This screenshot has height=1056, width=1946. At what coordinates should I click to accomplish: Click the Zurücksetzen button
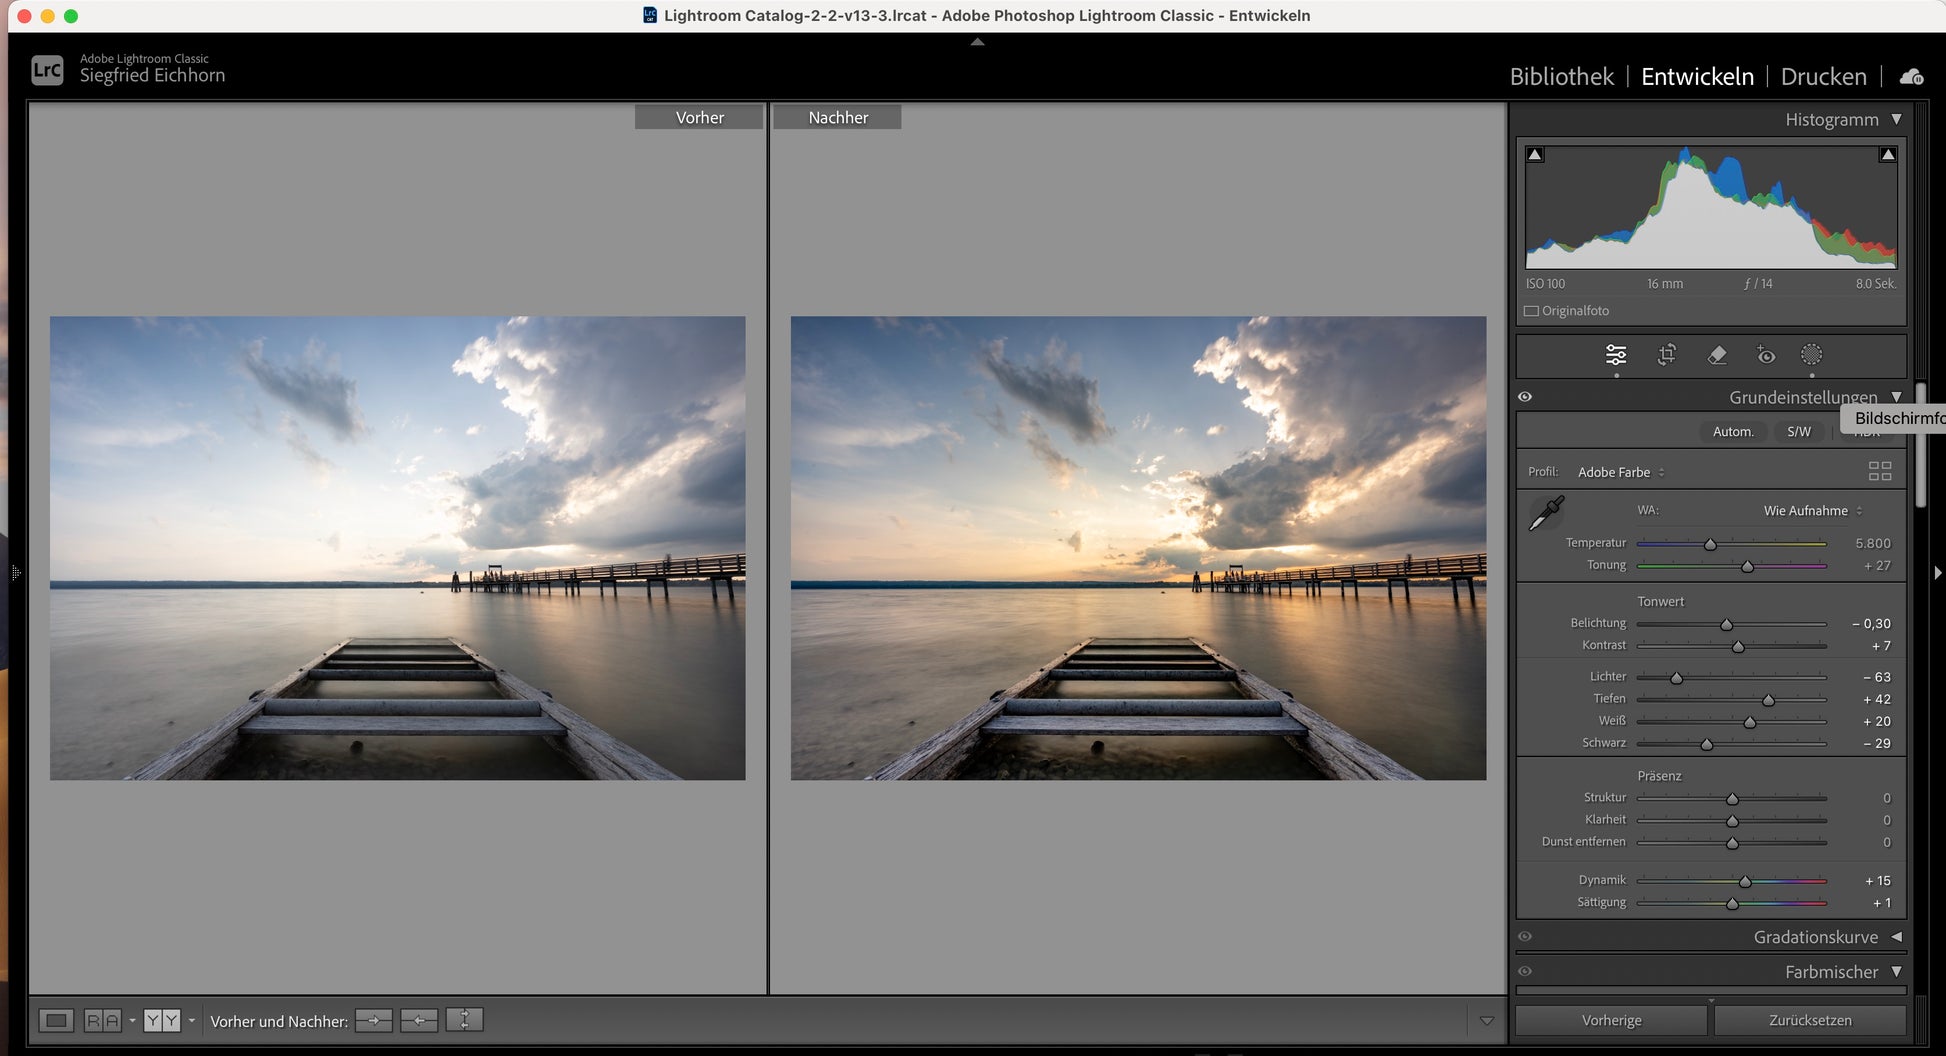[1809, 1020]
